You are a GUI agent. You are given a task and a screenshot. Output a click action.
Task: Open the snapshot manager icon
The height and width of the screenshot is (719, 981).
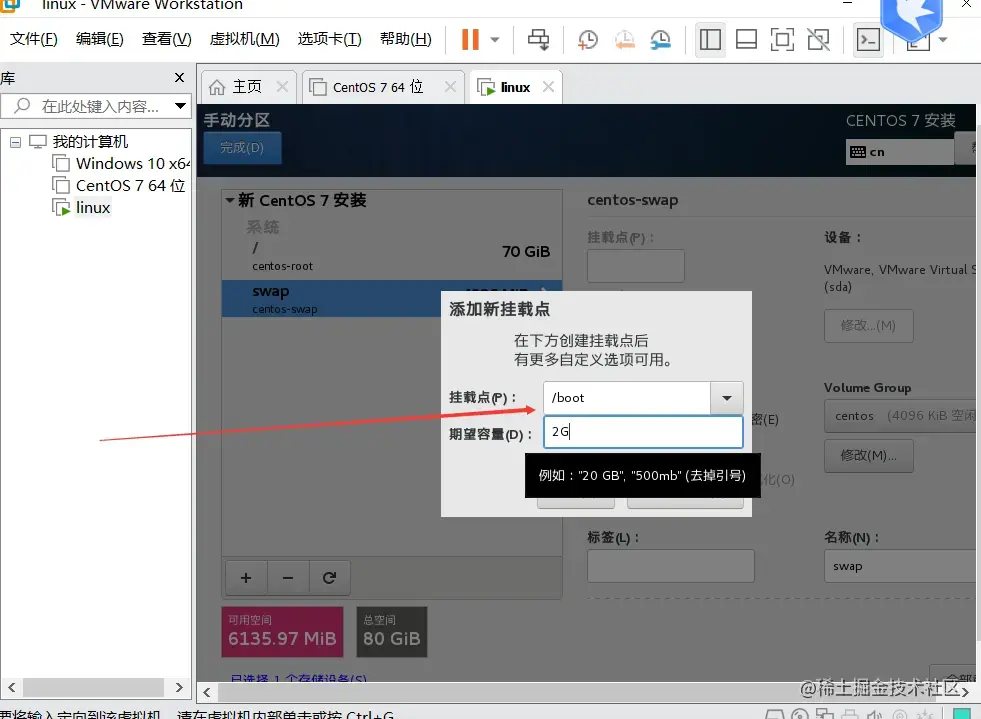coord(661,39)
